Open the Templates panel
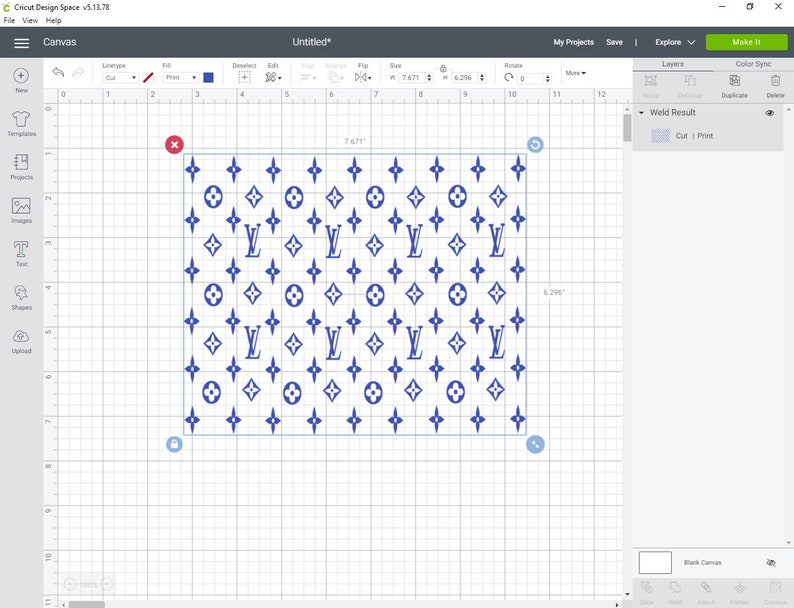Image resolution: width=794 pixels, height=608 pixels. click(x=21, y=119)
